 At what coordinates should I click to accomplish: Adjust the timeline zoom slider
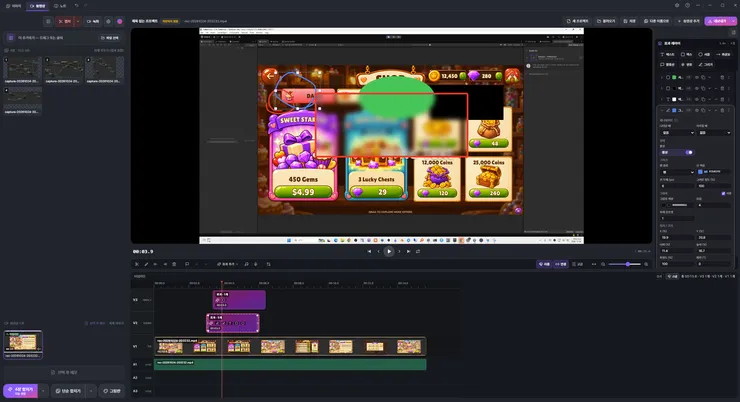627,264
